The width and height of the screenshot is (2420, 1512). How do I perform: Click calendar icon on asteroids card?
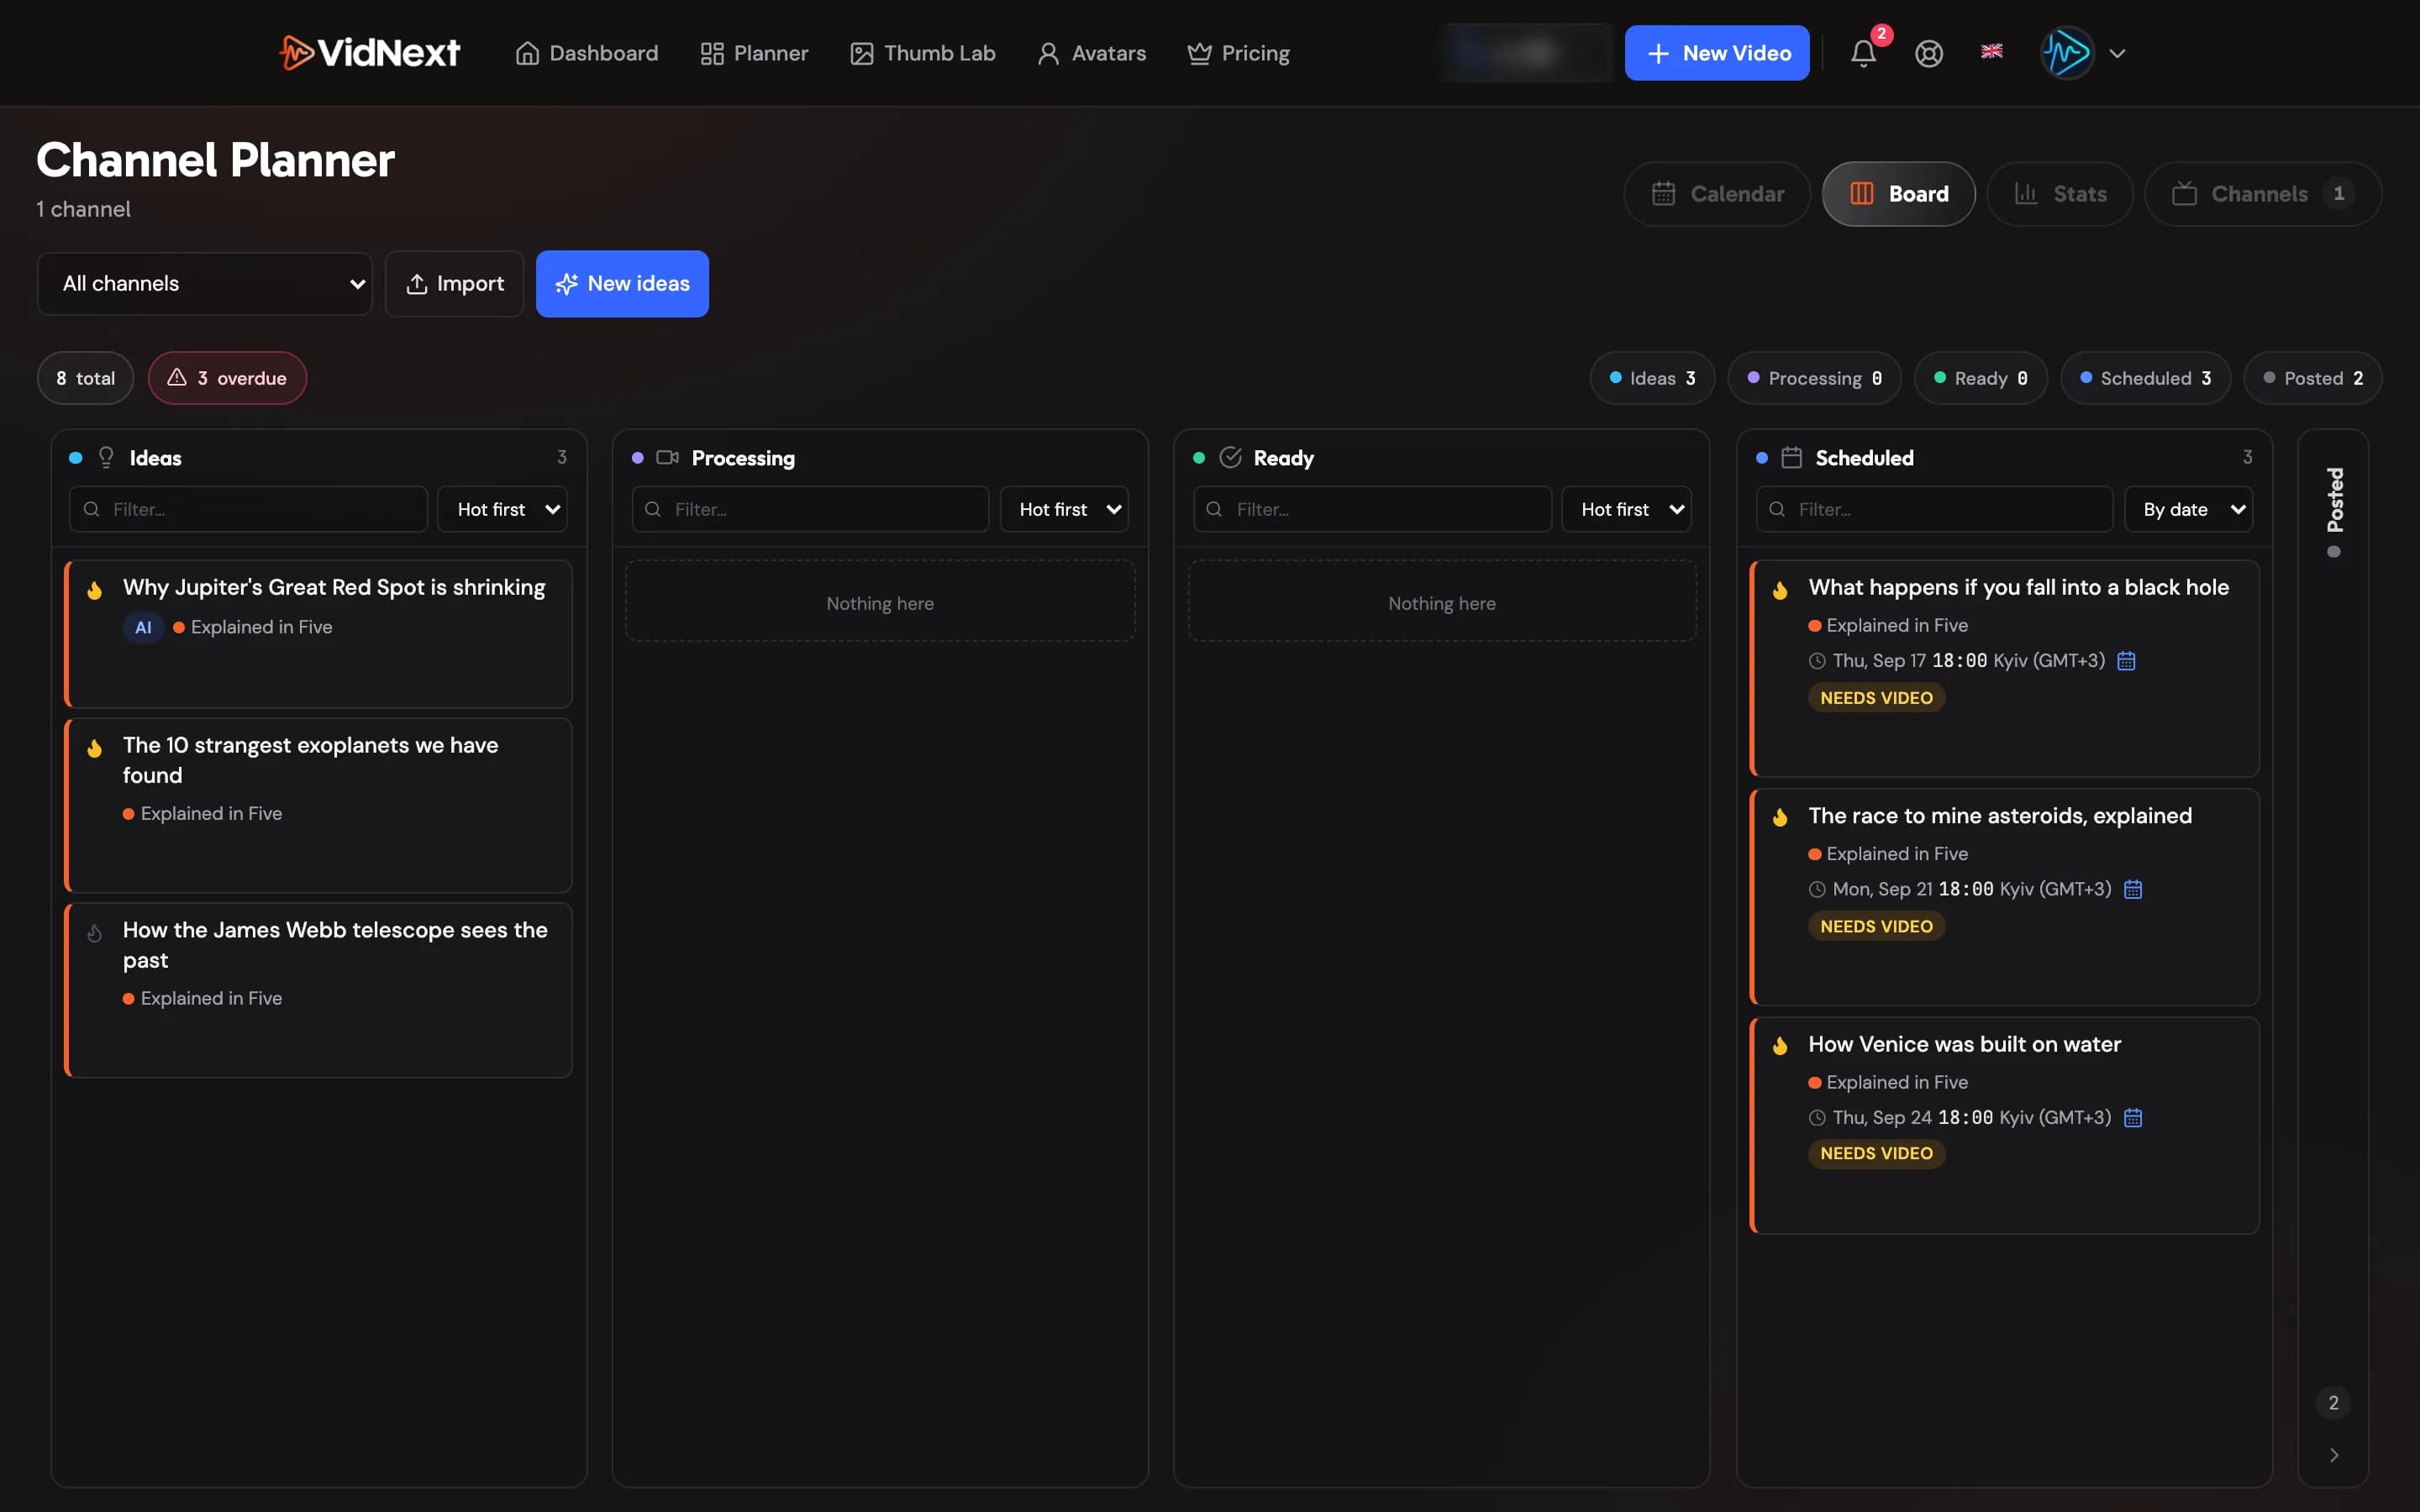[2132, 889]
